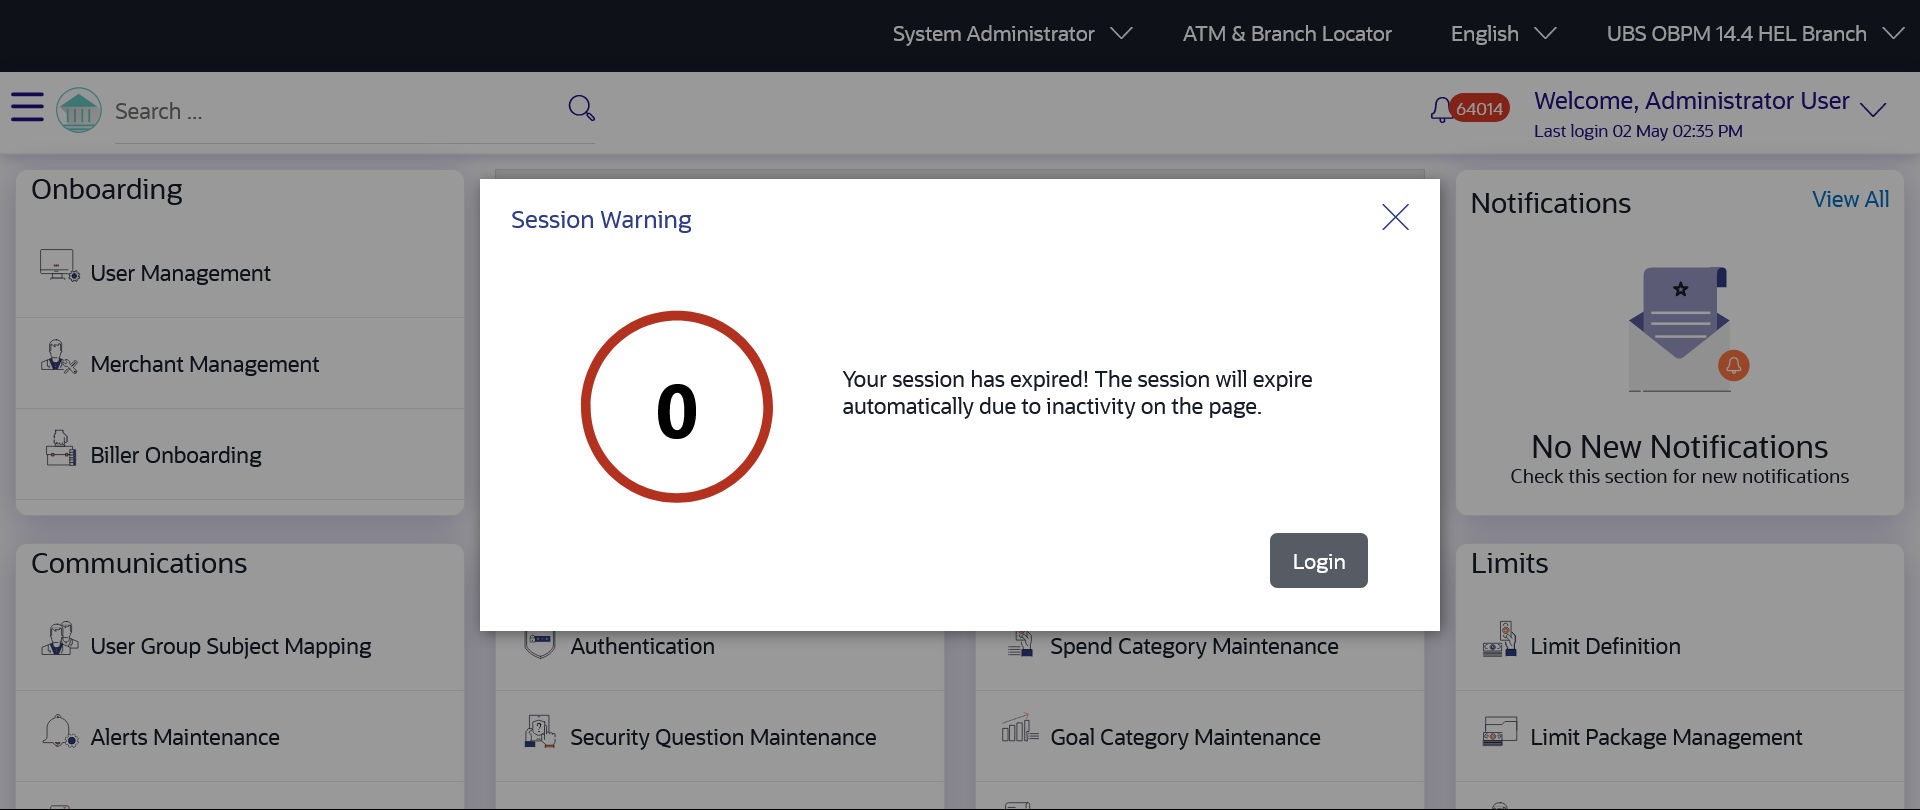1920x810 pixels.
Task: Click the Session Warning title
Action: click(601, 220)
